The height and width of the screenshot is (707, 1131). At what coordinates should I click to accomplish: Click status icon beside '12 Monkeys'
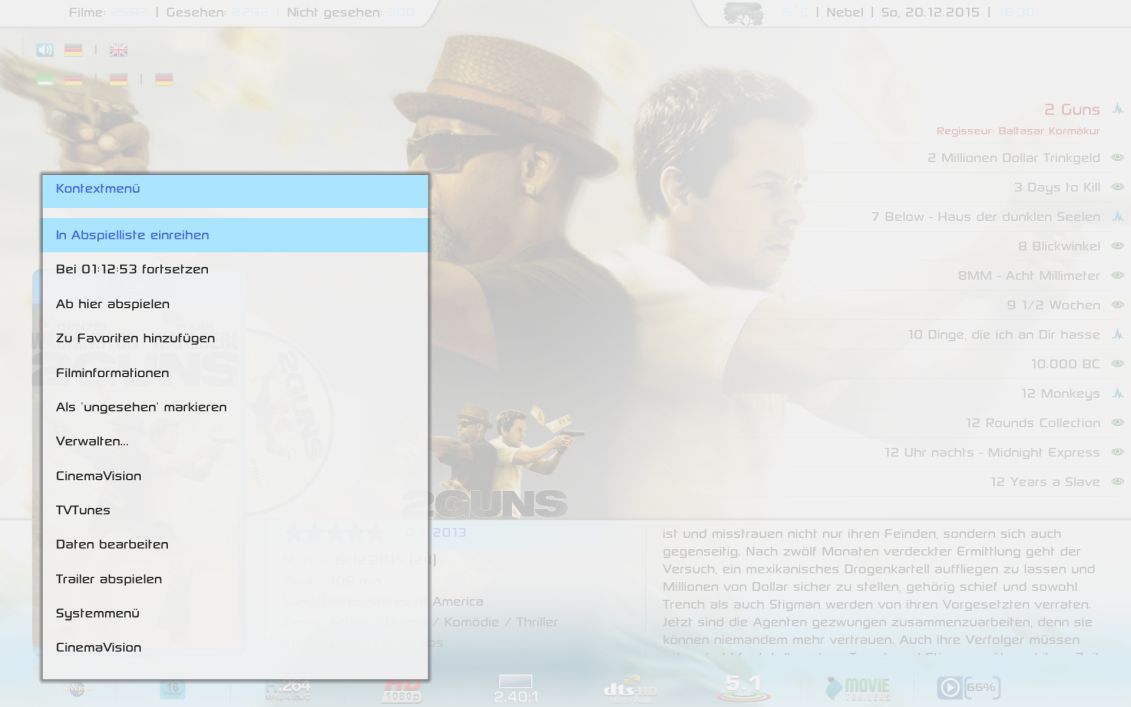point(1117,393)
